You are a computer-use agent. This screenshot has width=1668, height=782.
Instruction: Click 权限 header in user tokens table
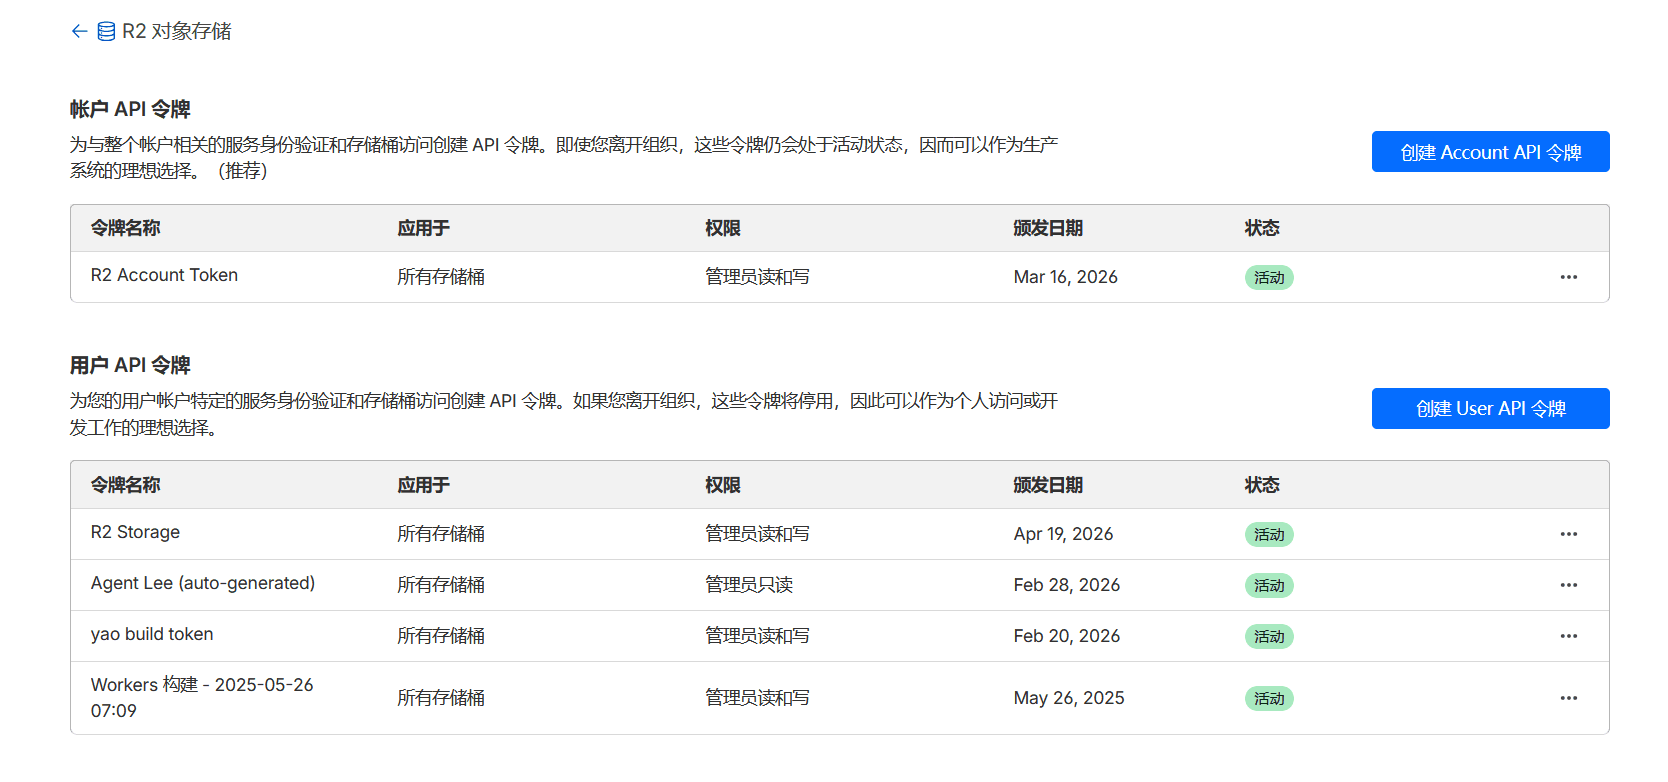(722, 485)
